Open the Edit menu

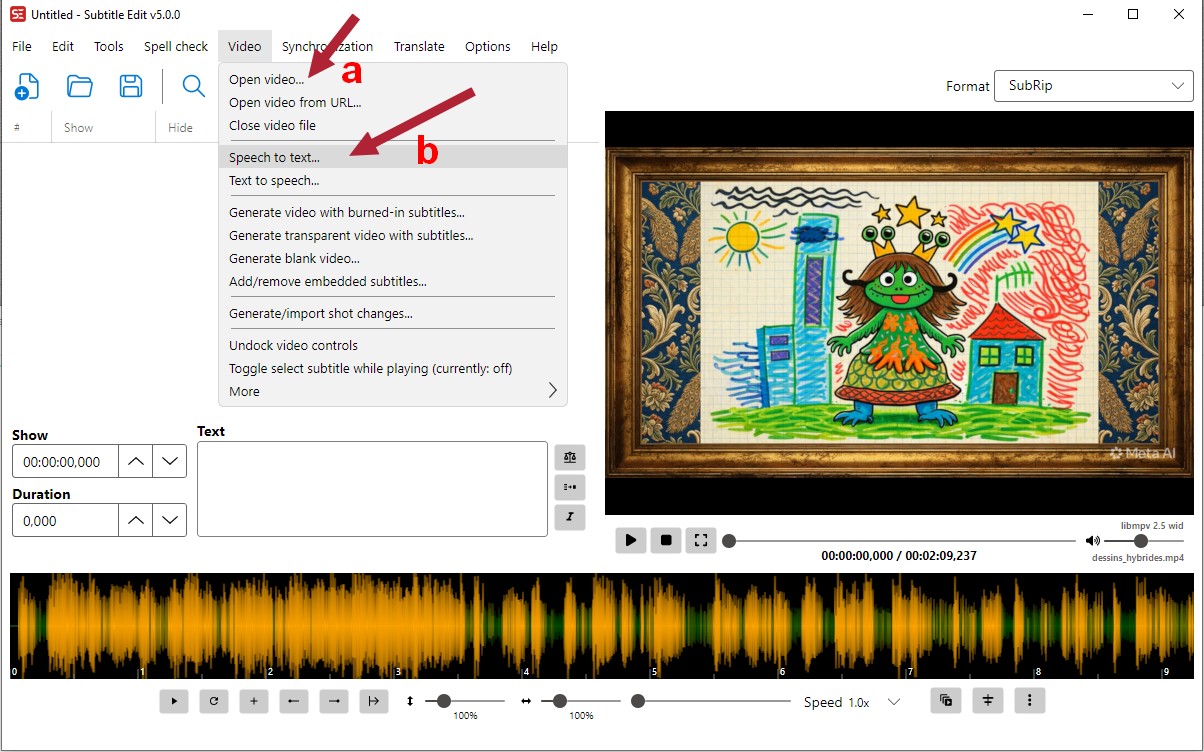pyautogui.click(x=63, y=46)
